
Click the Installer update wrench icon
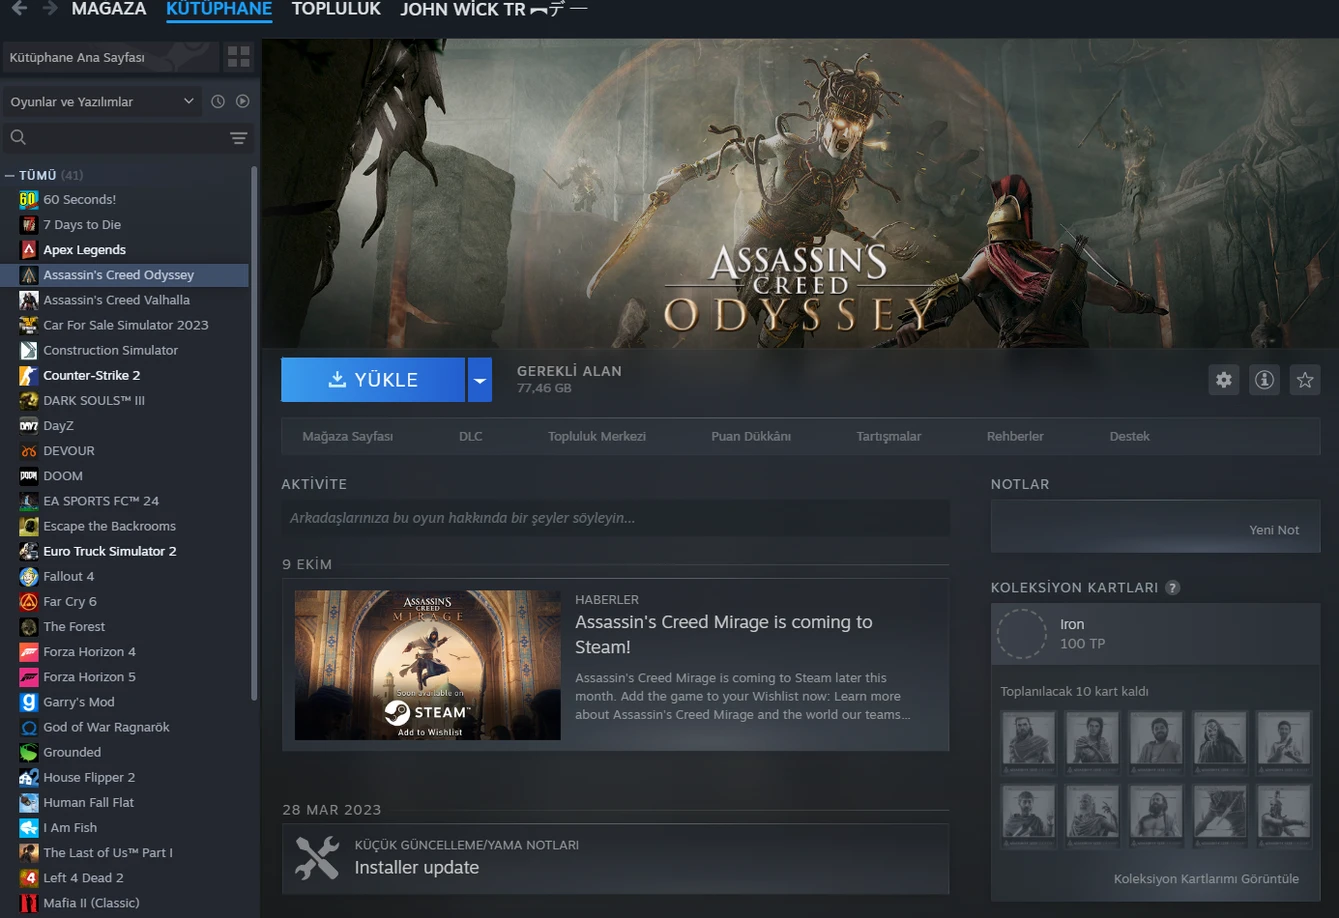click(317, 858)
